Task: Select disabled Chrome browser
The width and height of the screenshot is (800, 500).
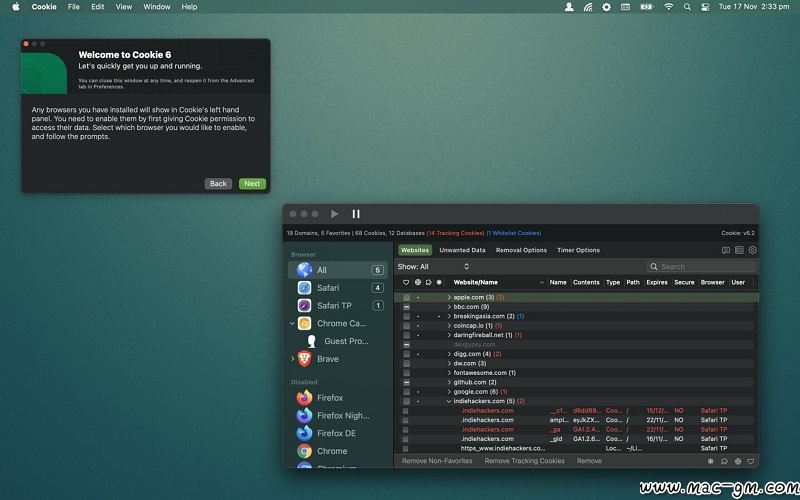Action: (338, 451)
